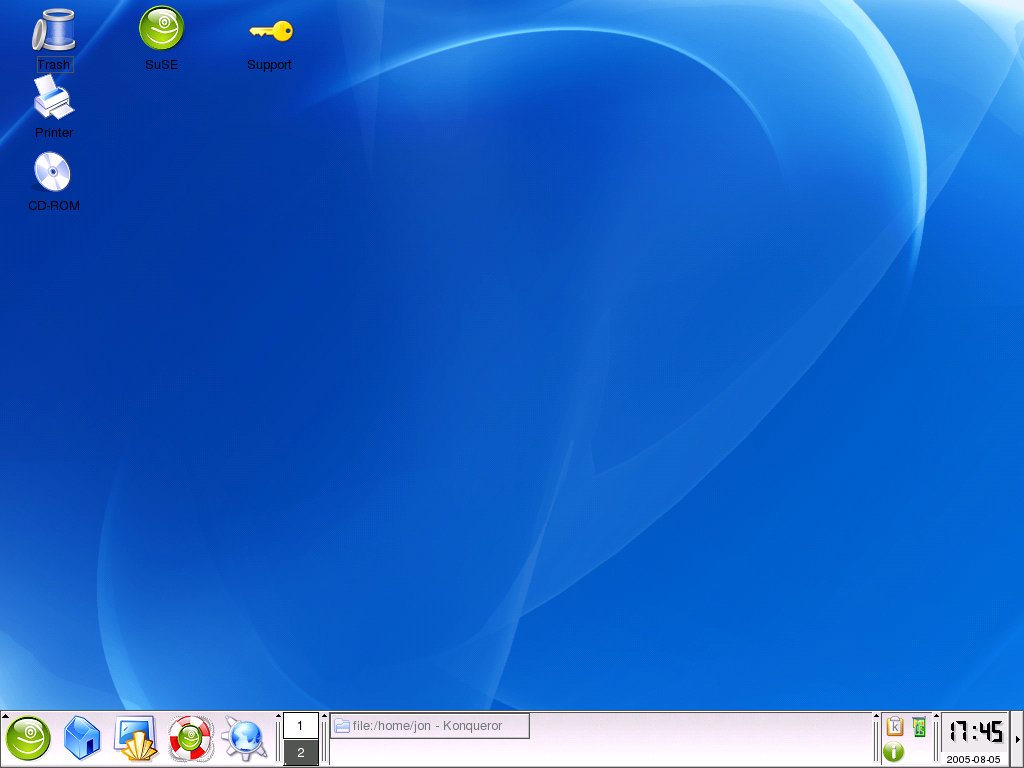This screenshot has width=1024, height=768.
Task: Switch to virtual desktop 2
Action: [x=300, y=753]
